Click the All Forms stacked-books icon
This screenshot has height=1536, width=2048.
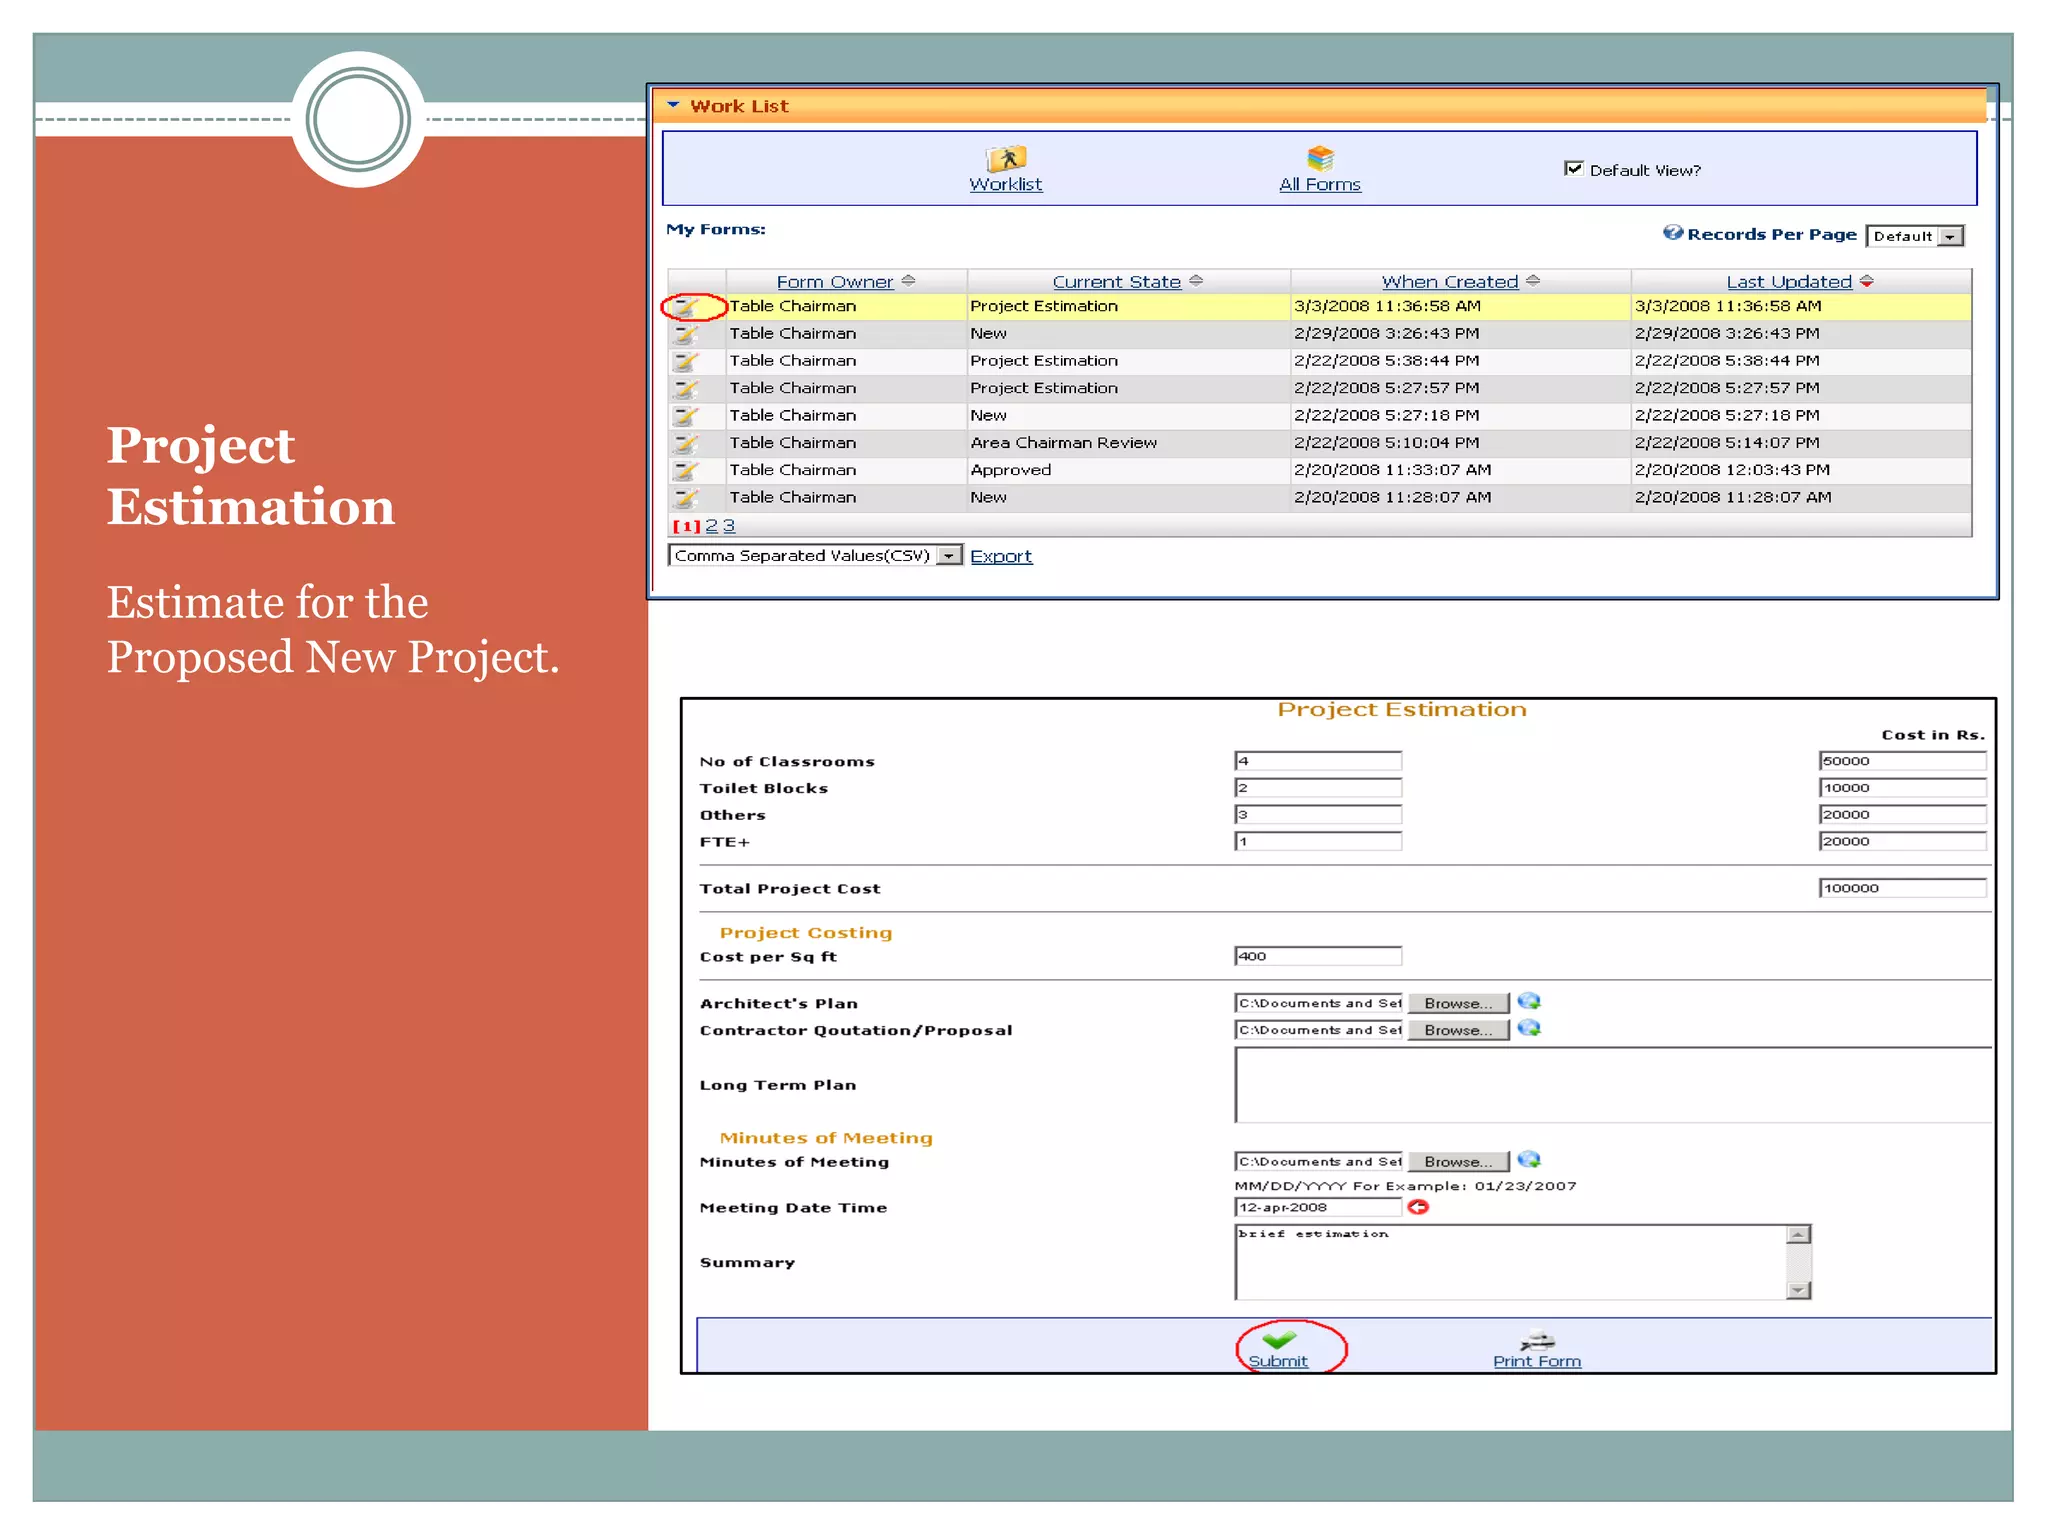1319,159
